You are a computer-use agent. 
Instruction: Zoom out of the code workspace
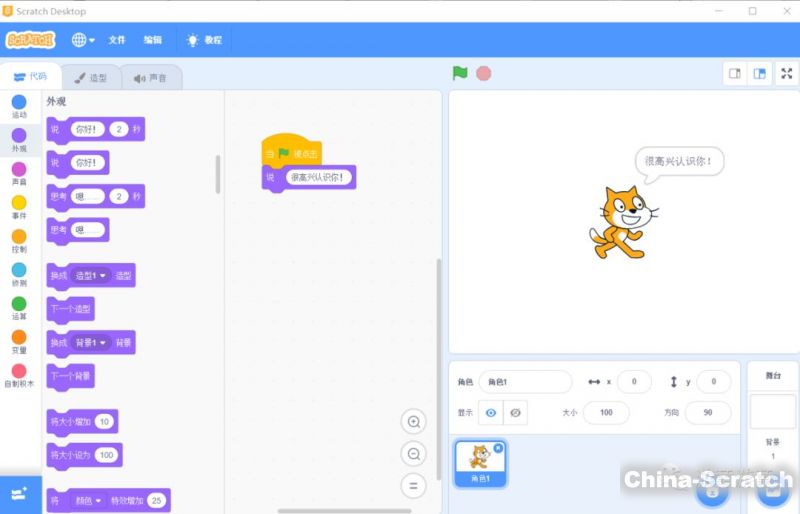point(413,454)
